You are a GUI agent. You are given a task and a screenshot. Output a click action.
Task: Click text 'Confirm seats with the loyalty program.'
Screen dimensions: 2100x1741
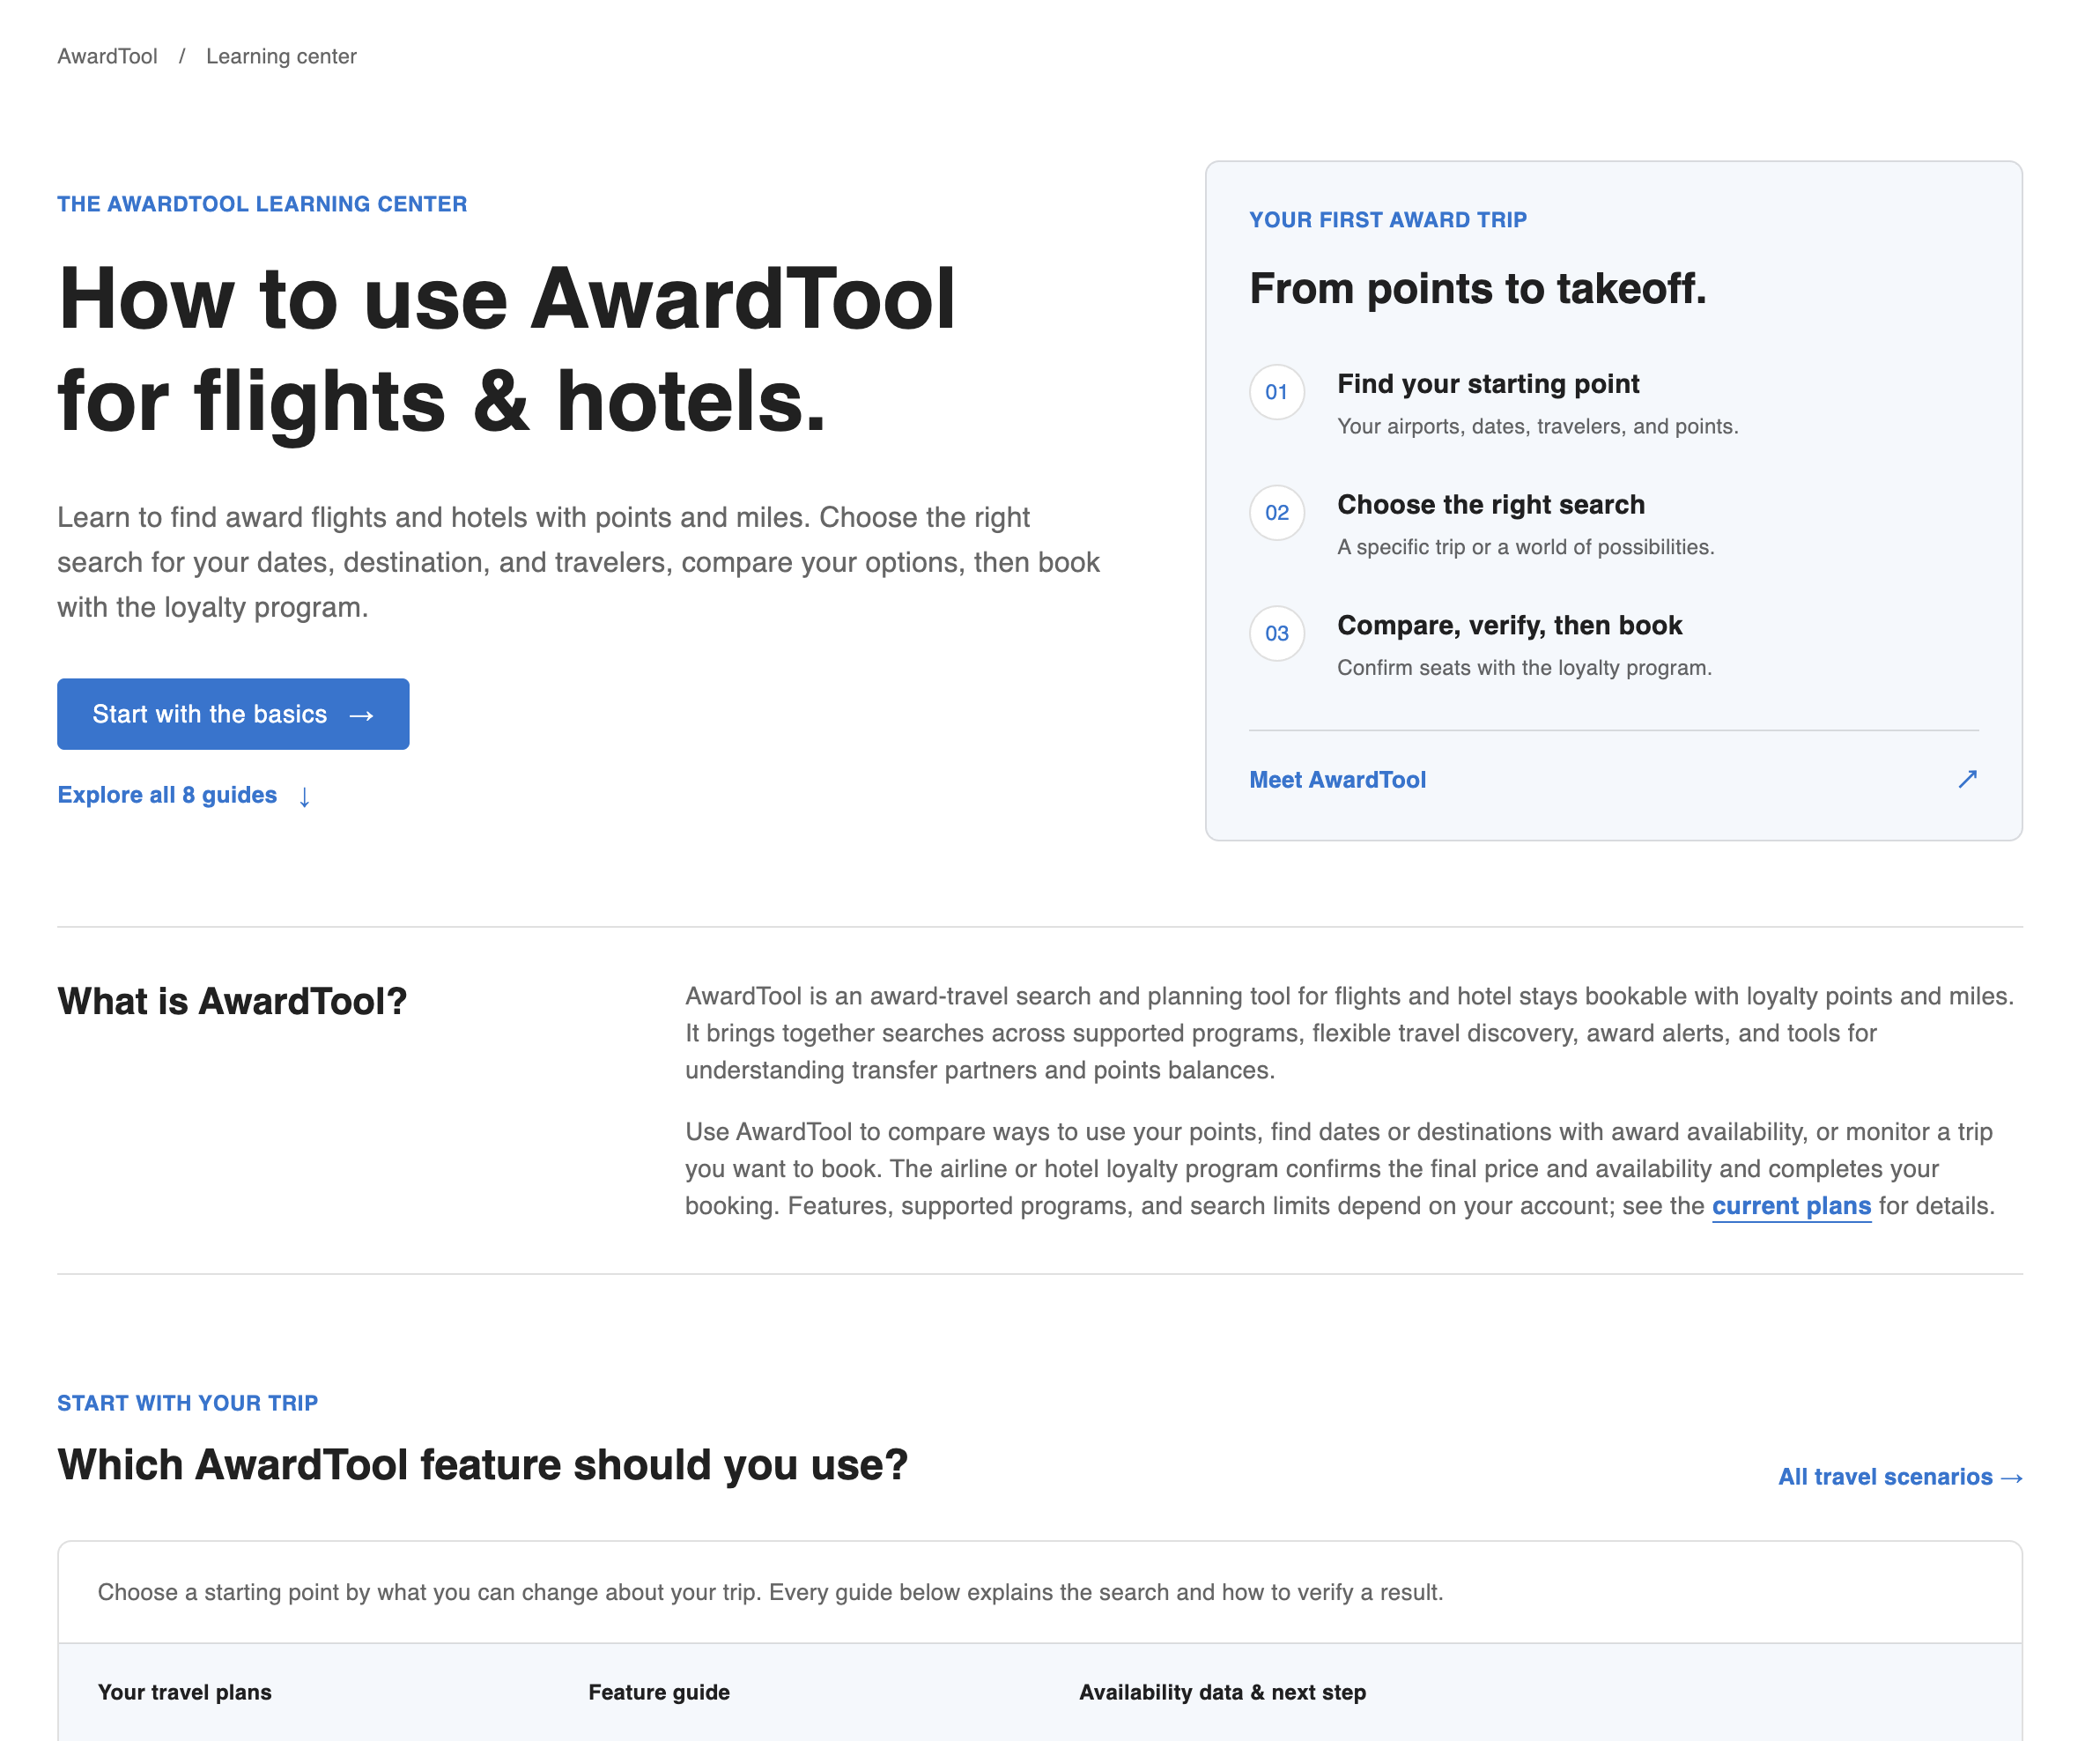[x=1524, y=668]
